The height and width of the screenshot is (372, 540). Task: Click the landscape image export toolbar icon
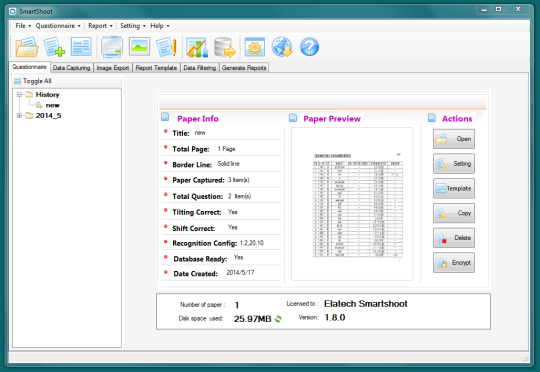point(139,46)
